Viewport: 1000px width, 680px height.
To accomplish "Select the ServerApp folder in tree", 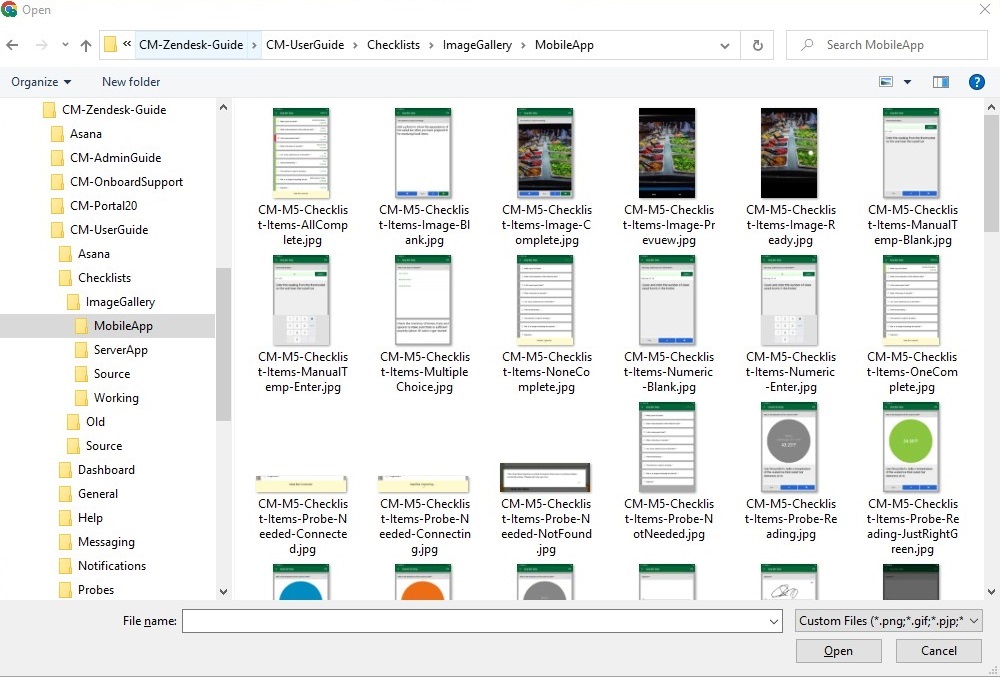I will [120, 350].
